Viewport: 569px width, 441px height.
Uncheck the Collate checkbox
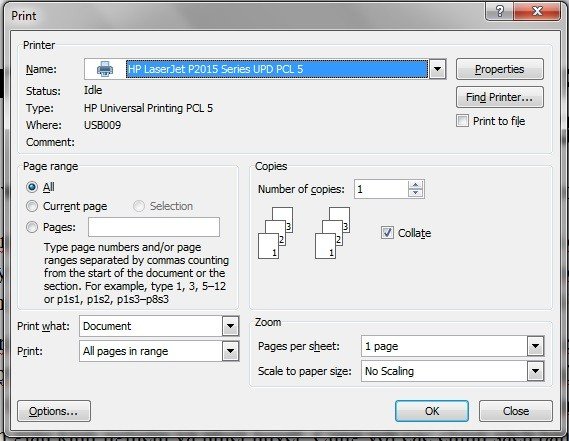(x=387, y=232)
